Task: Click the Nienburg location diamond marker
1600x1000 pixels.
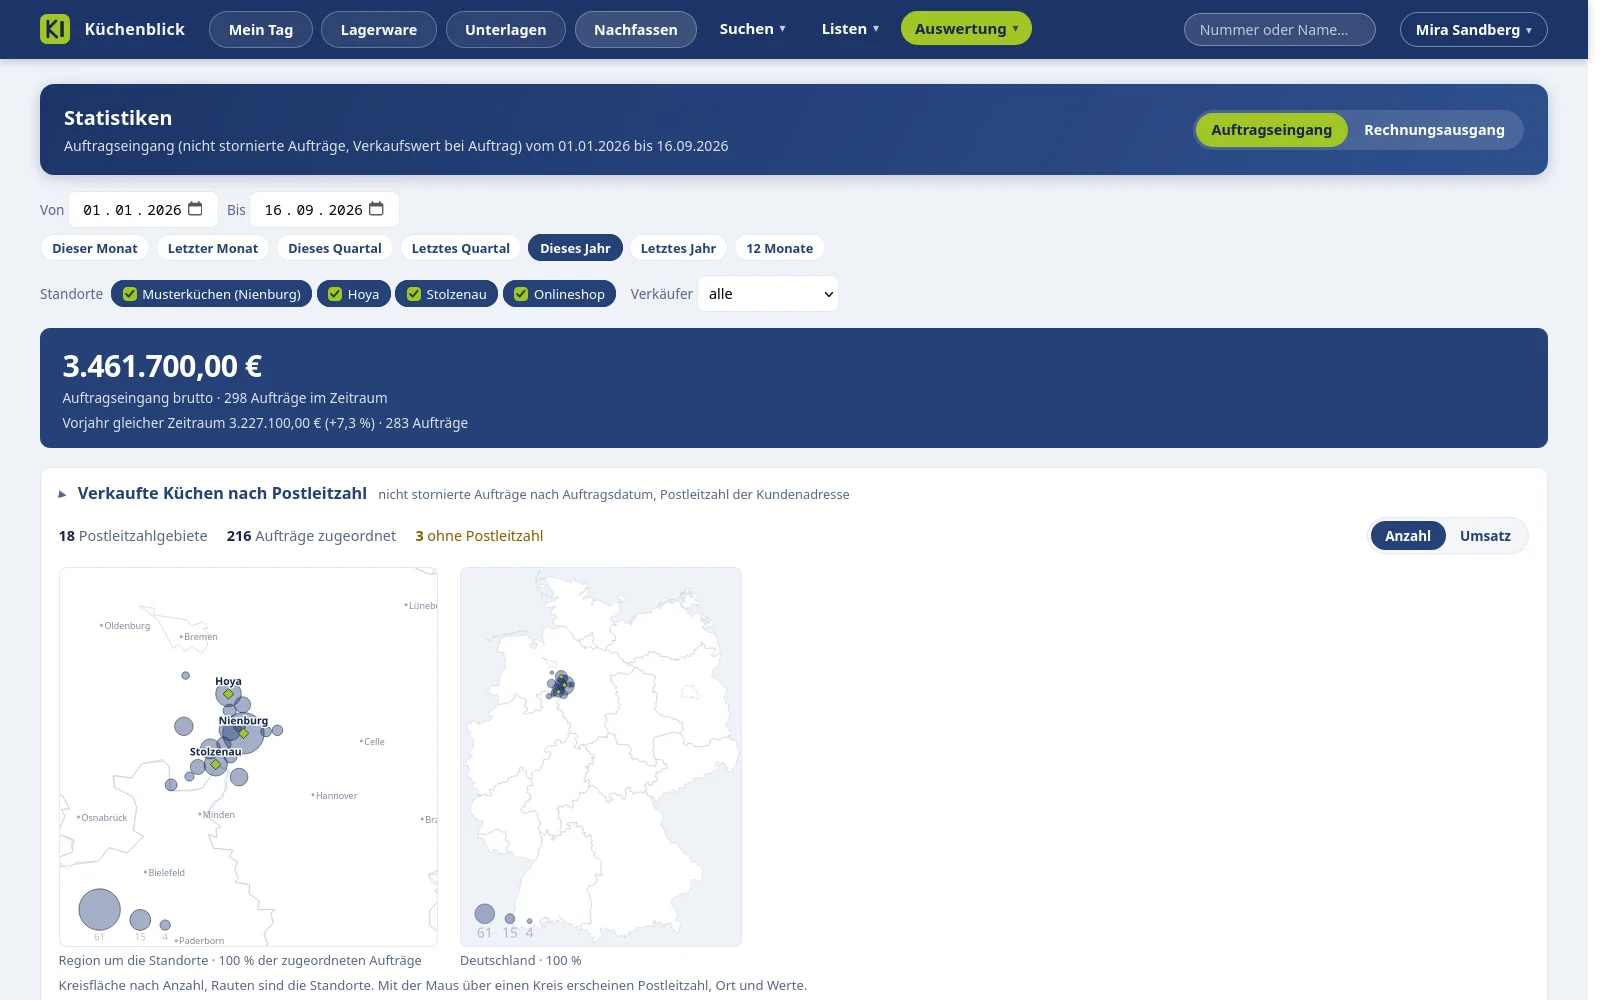Action: coord(243,733)
